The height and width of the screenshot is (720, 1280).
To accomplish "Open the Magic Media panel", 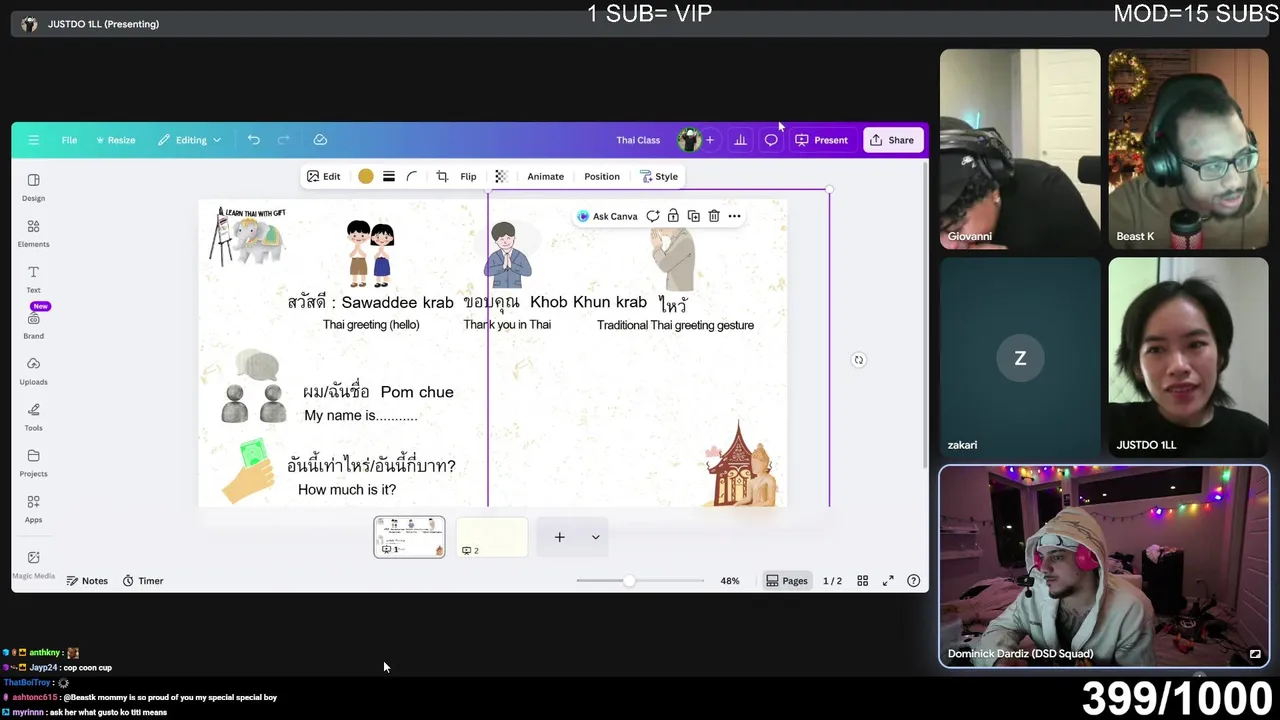I will point(33,564).
